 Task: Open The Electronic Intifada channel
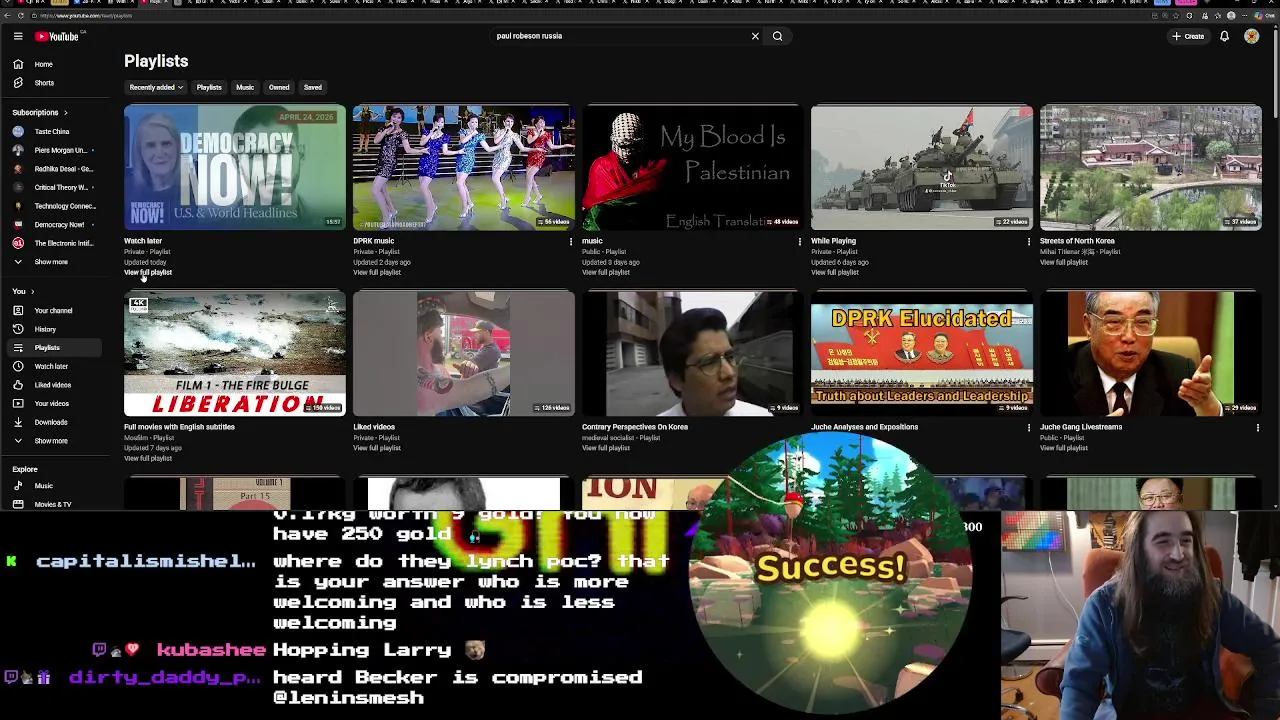point(52,243)
